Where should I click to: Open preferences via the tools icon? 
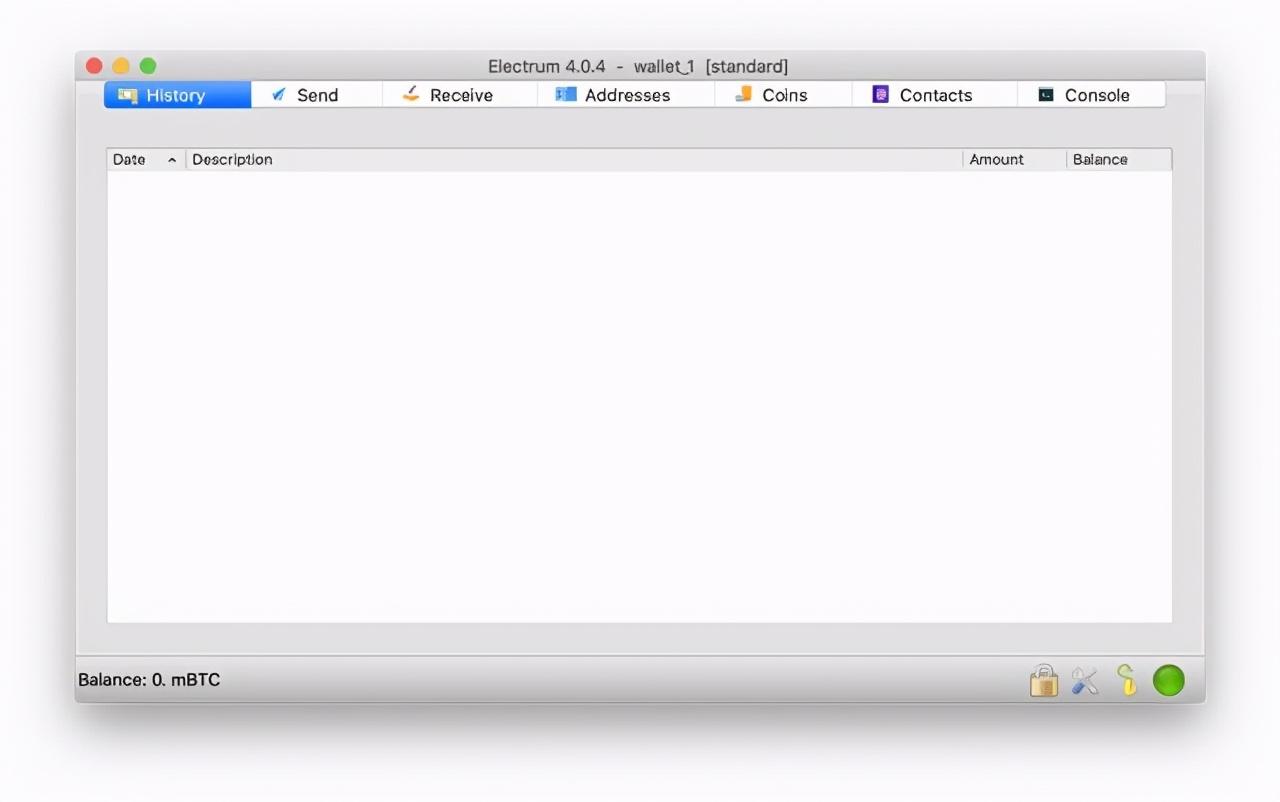coord(1085,681)
